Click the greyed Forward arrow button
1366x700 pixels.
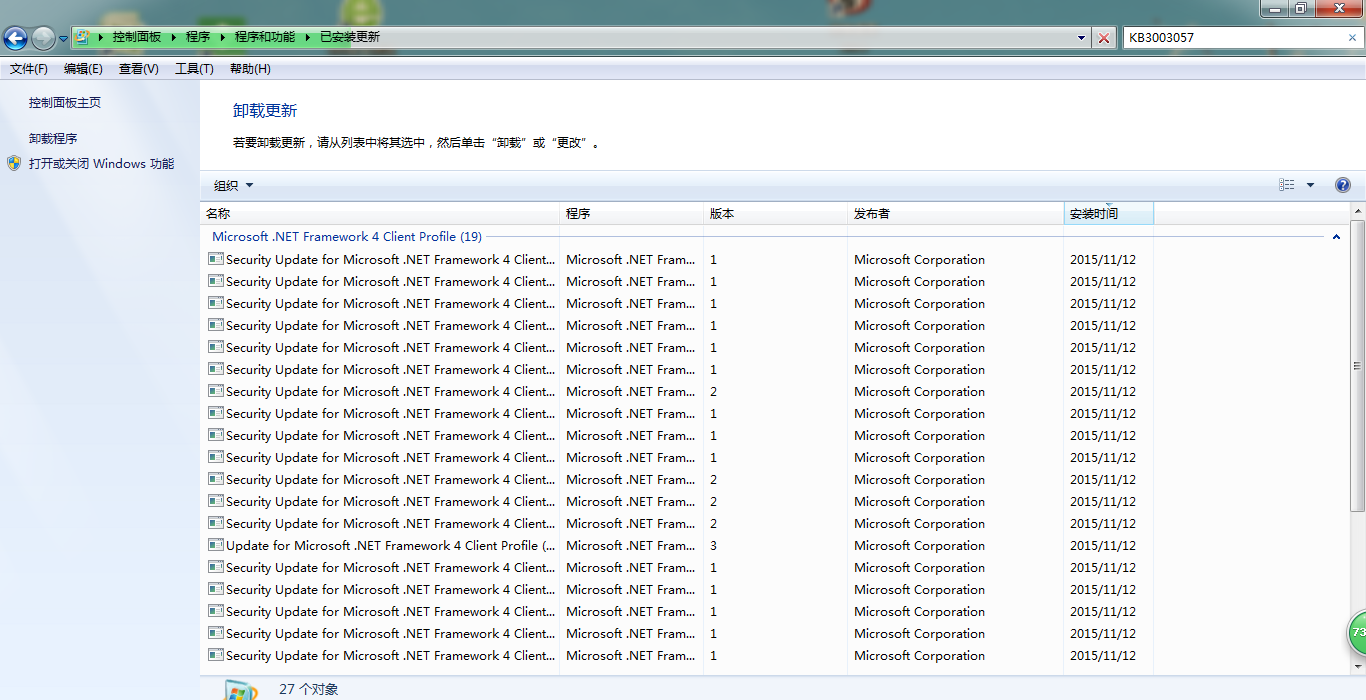coord(43,38)
